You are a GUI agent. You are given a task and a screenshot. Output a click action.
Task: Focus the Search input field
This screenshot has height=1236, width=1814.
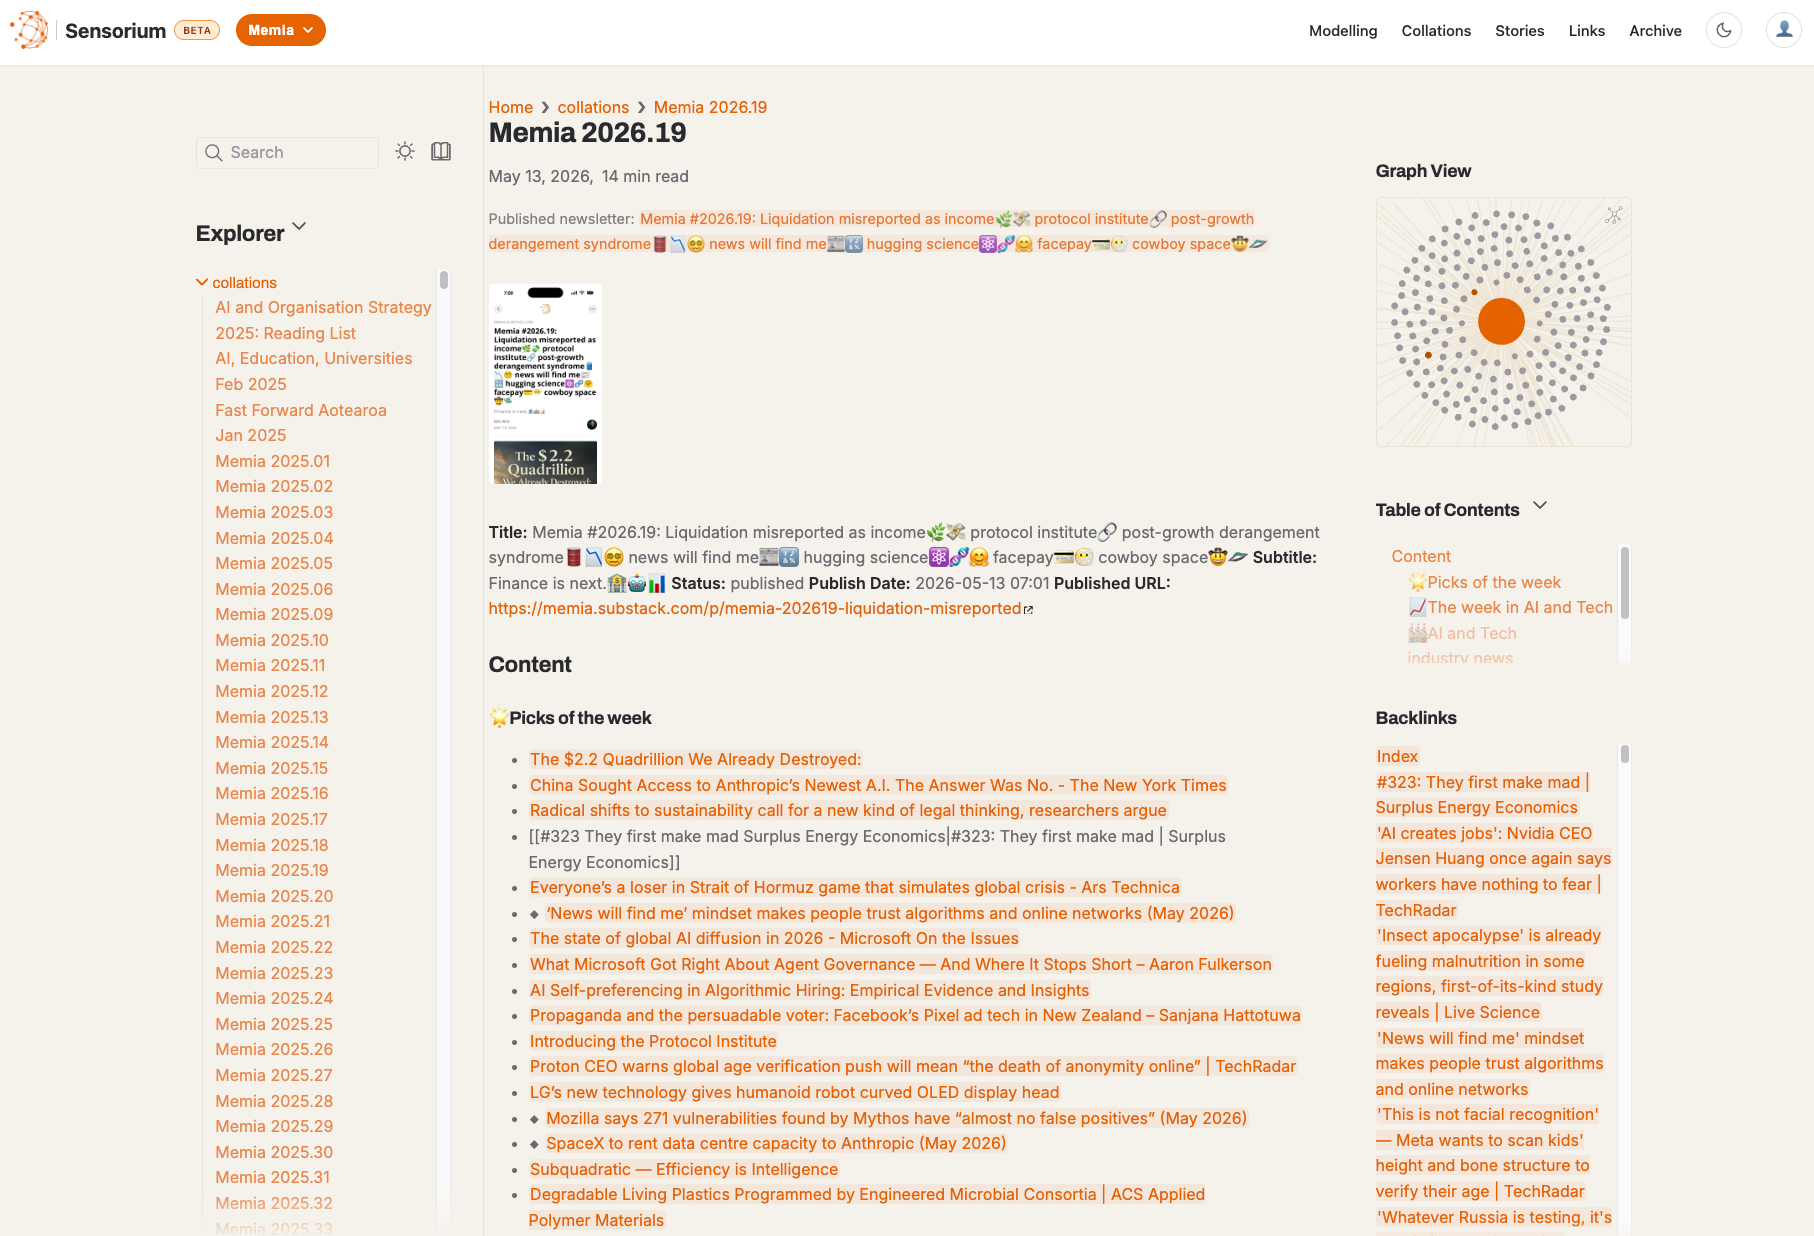[x=287, y=152]
